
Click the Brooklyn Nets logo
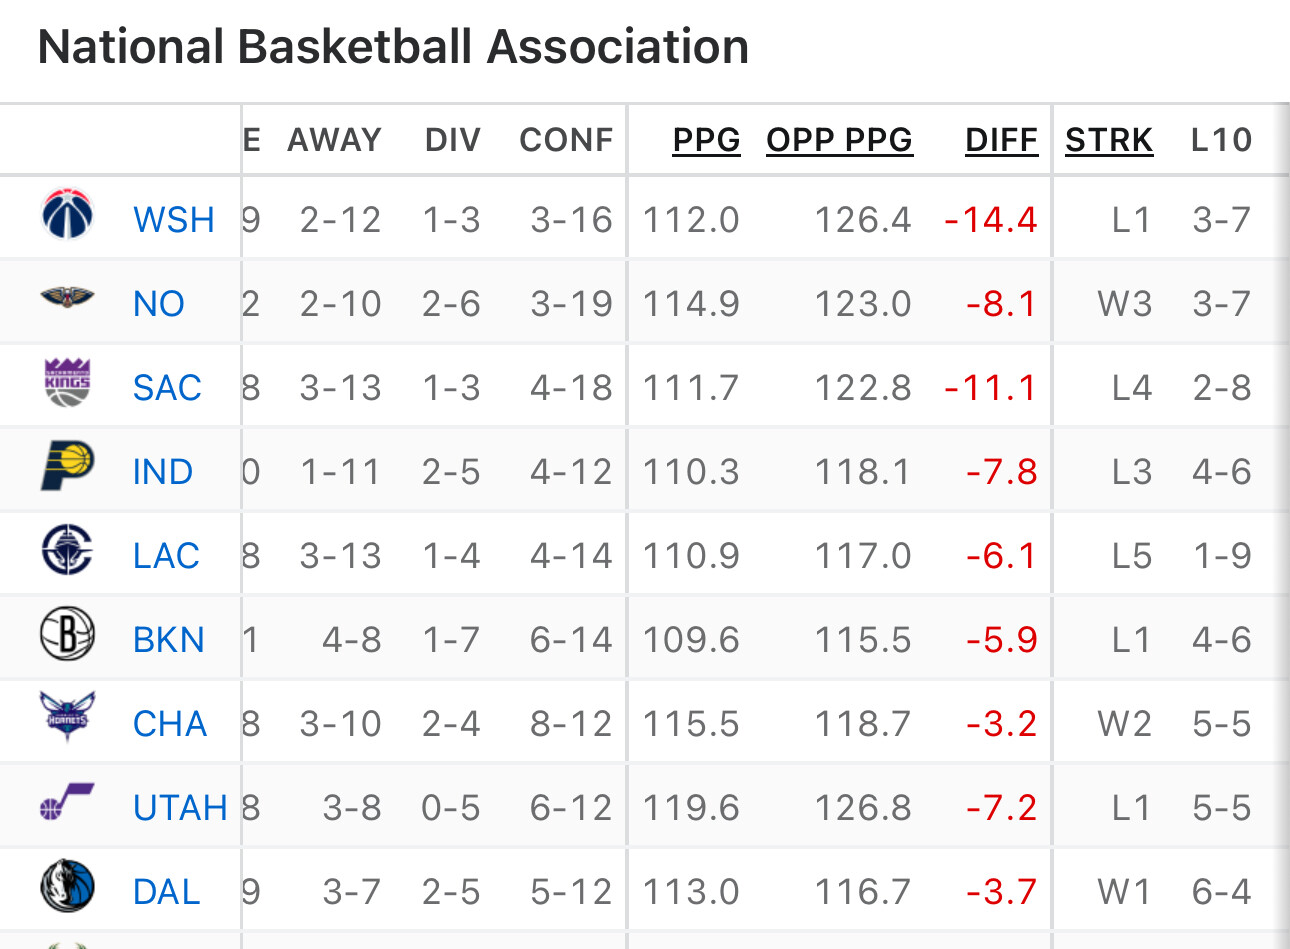67,635
